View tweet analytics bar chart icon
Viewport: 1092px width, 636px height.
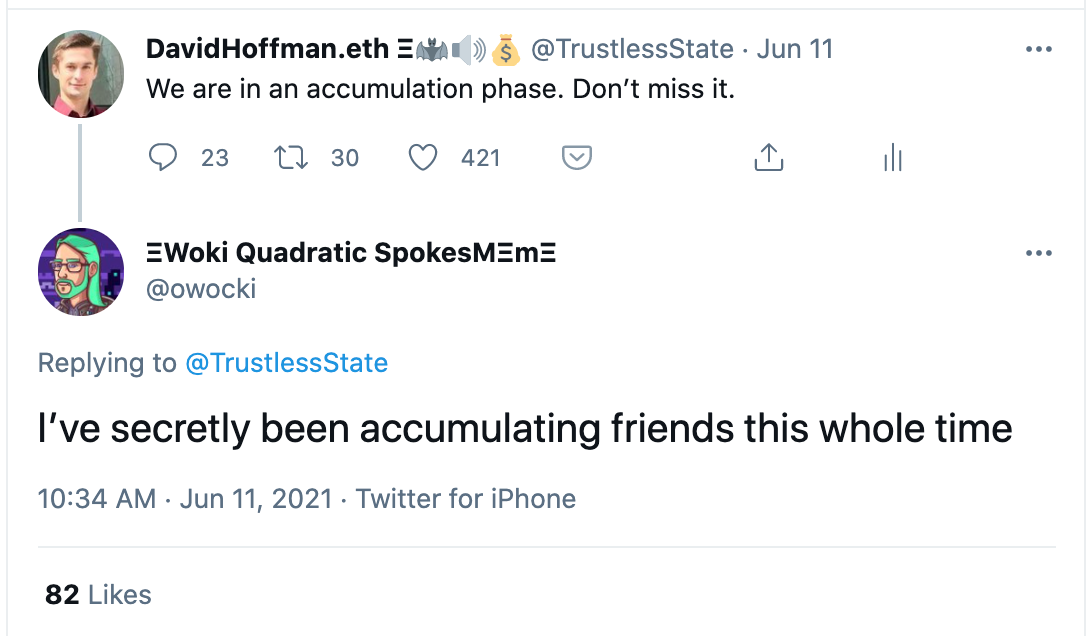[x=893, y=157]
